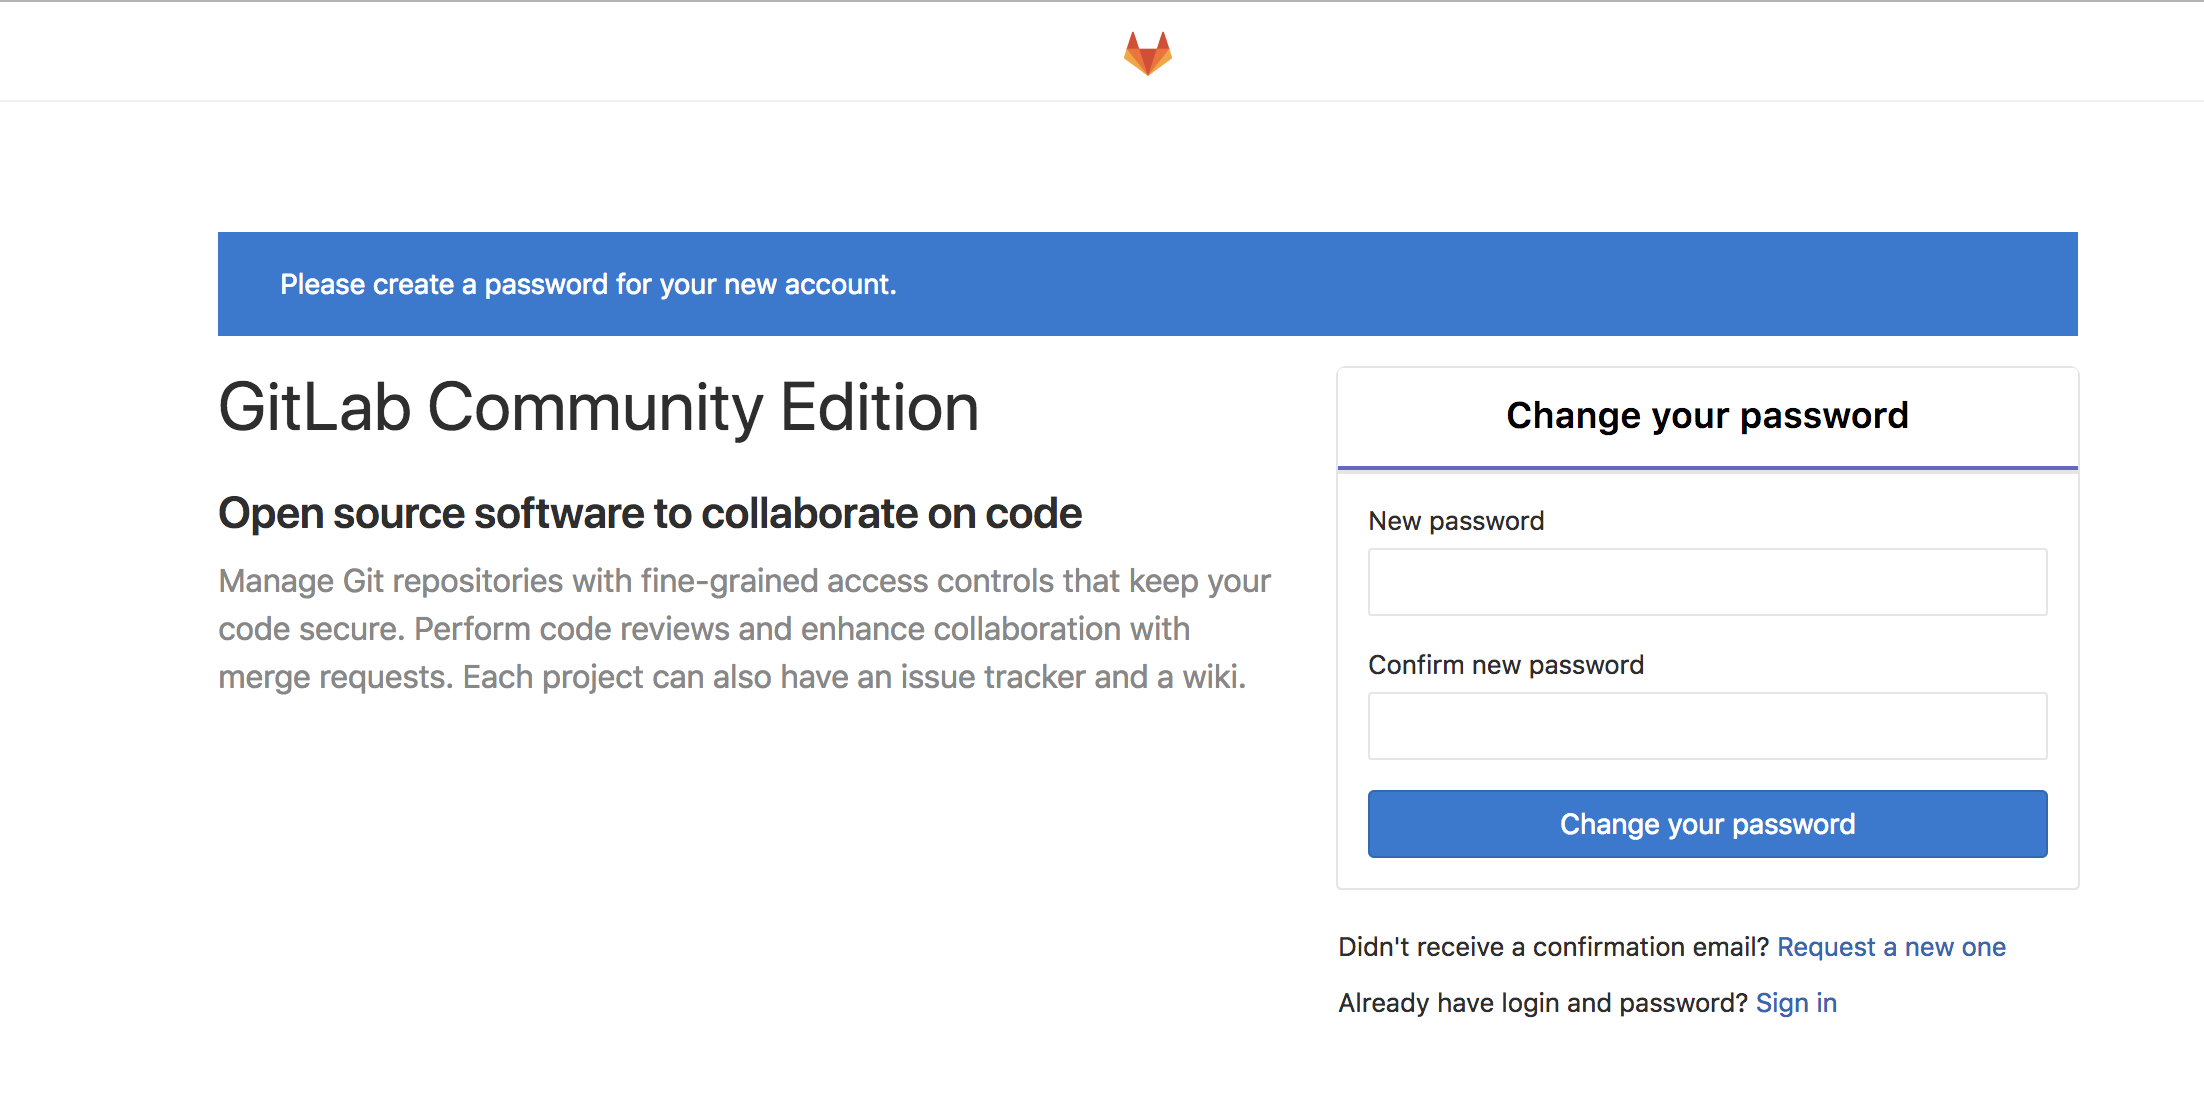Screen dimensions: 2204x1102
Task: Submit with the blue Change your password button
Action: click(1707, 824)
